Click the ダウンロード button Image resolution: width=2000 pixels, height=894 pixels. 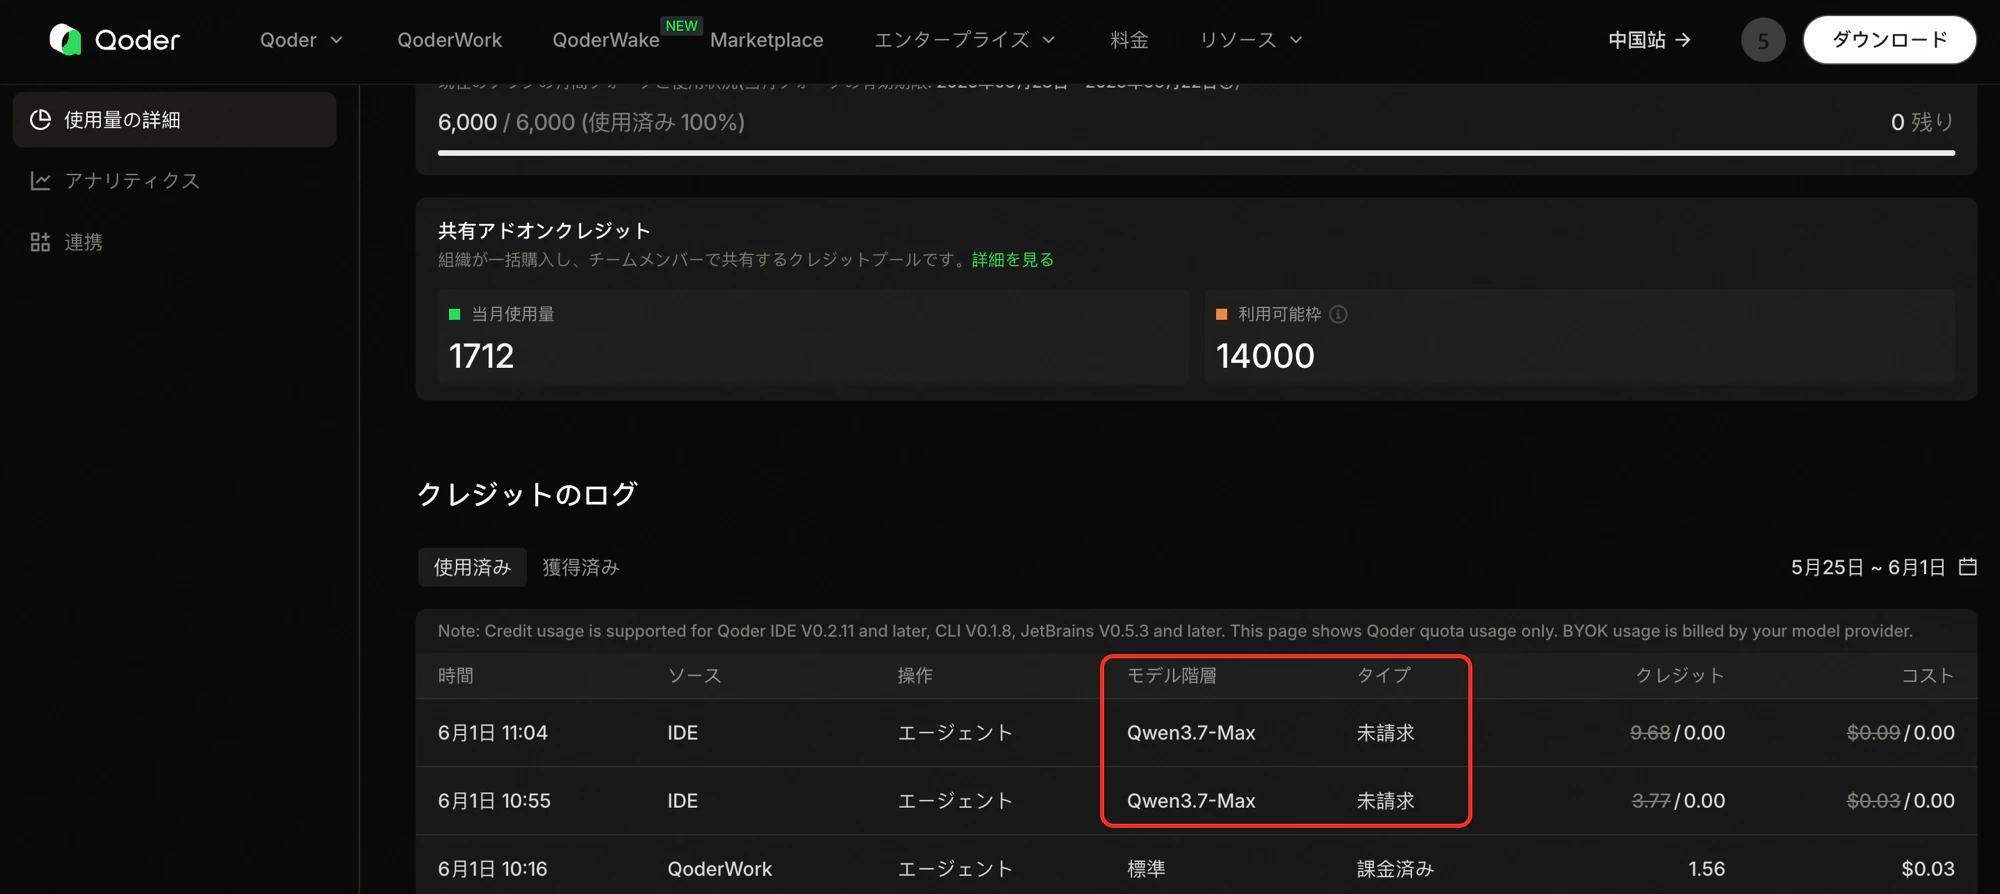tap(1889, 40)
